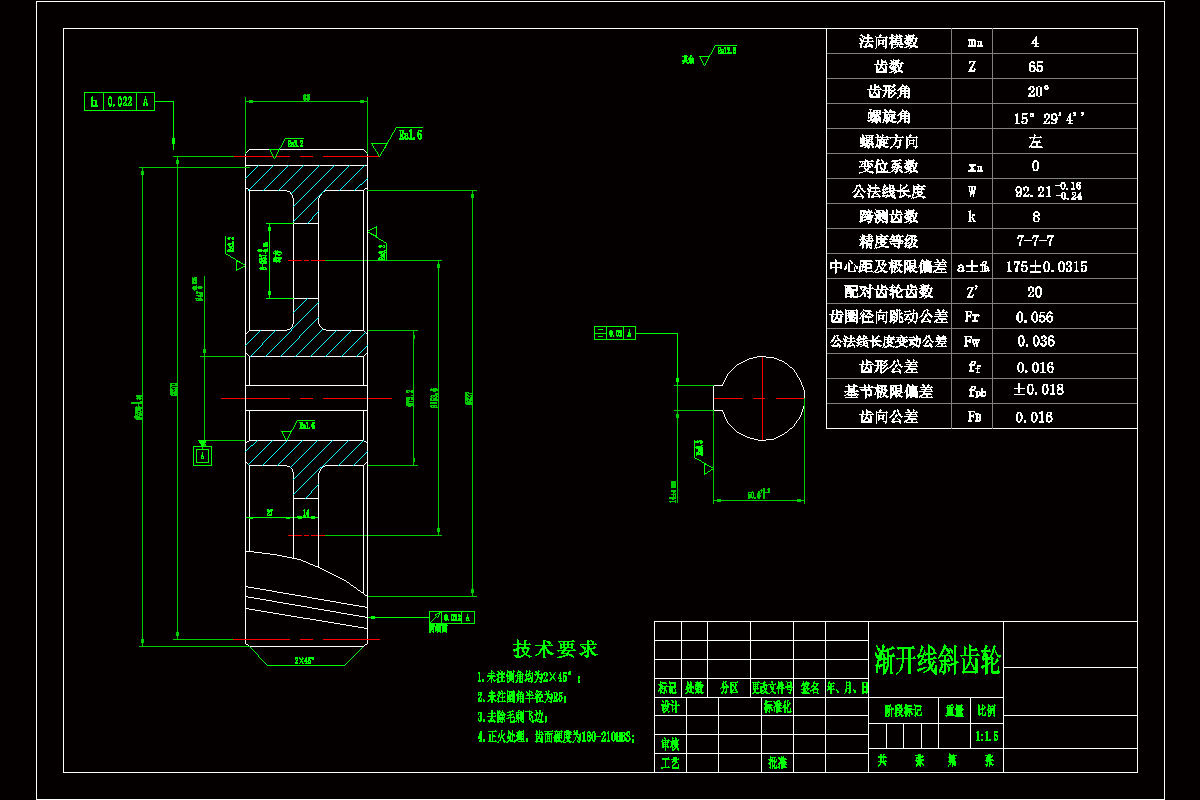This screenshot has width=1200, height=800.
Task: Click the 螺旋方向 value cell showing 左
Action: click(x=1035, y=141)
